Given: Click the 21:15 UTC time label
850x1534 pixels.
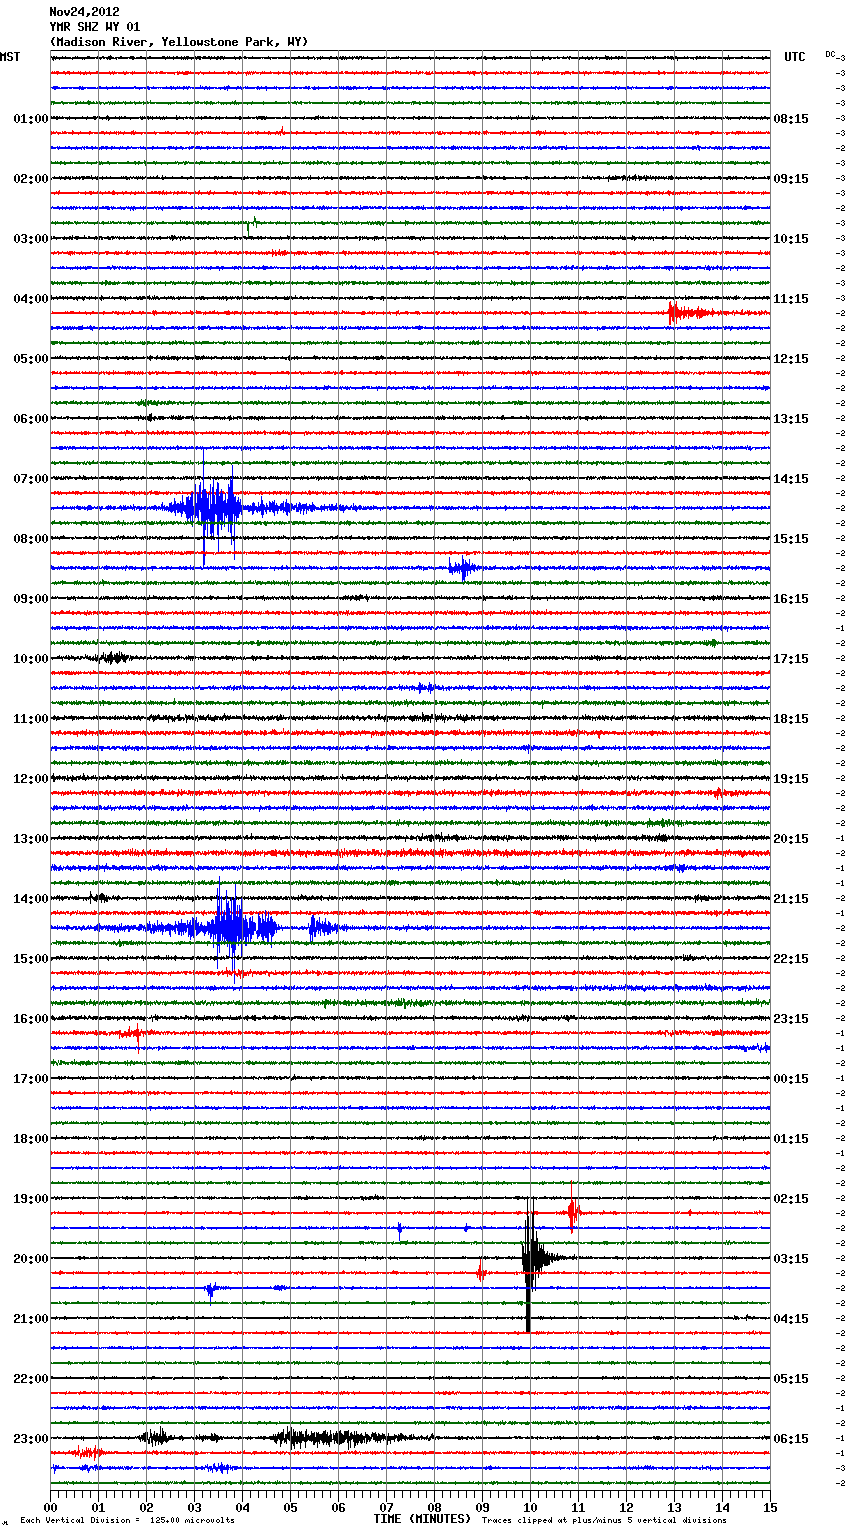Looking at the screenshot, I should (x=791, y=899).
